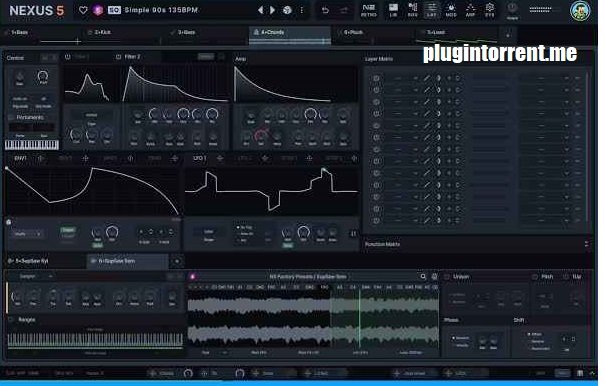The image size is (605, 386).
Task: Open the MOD modulation view
Action: pyautogui.click(x=451, y=10)
